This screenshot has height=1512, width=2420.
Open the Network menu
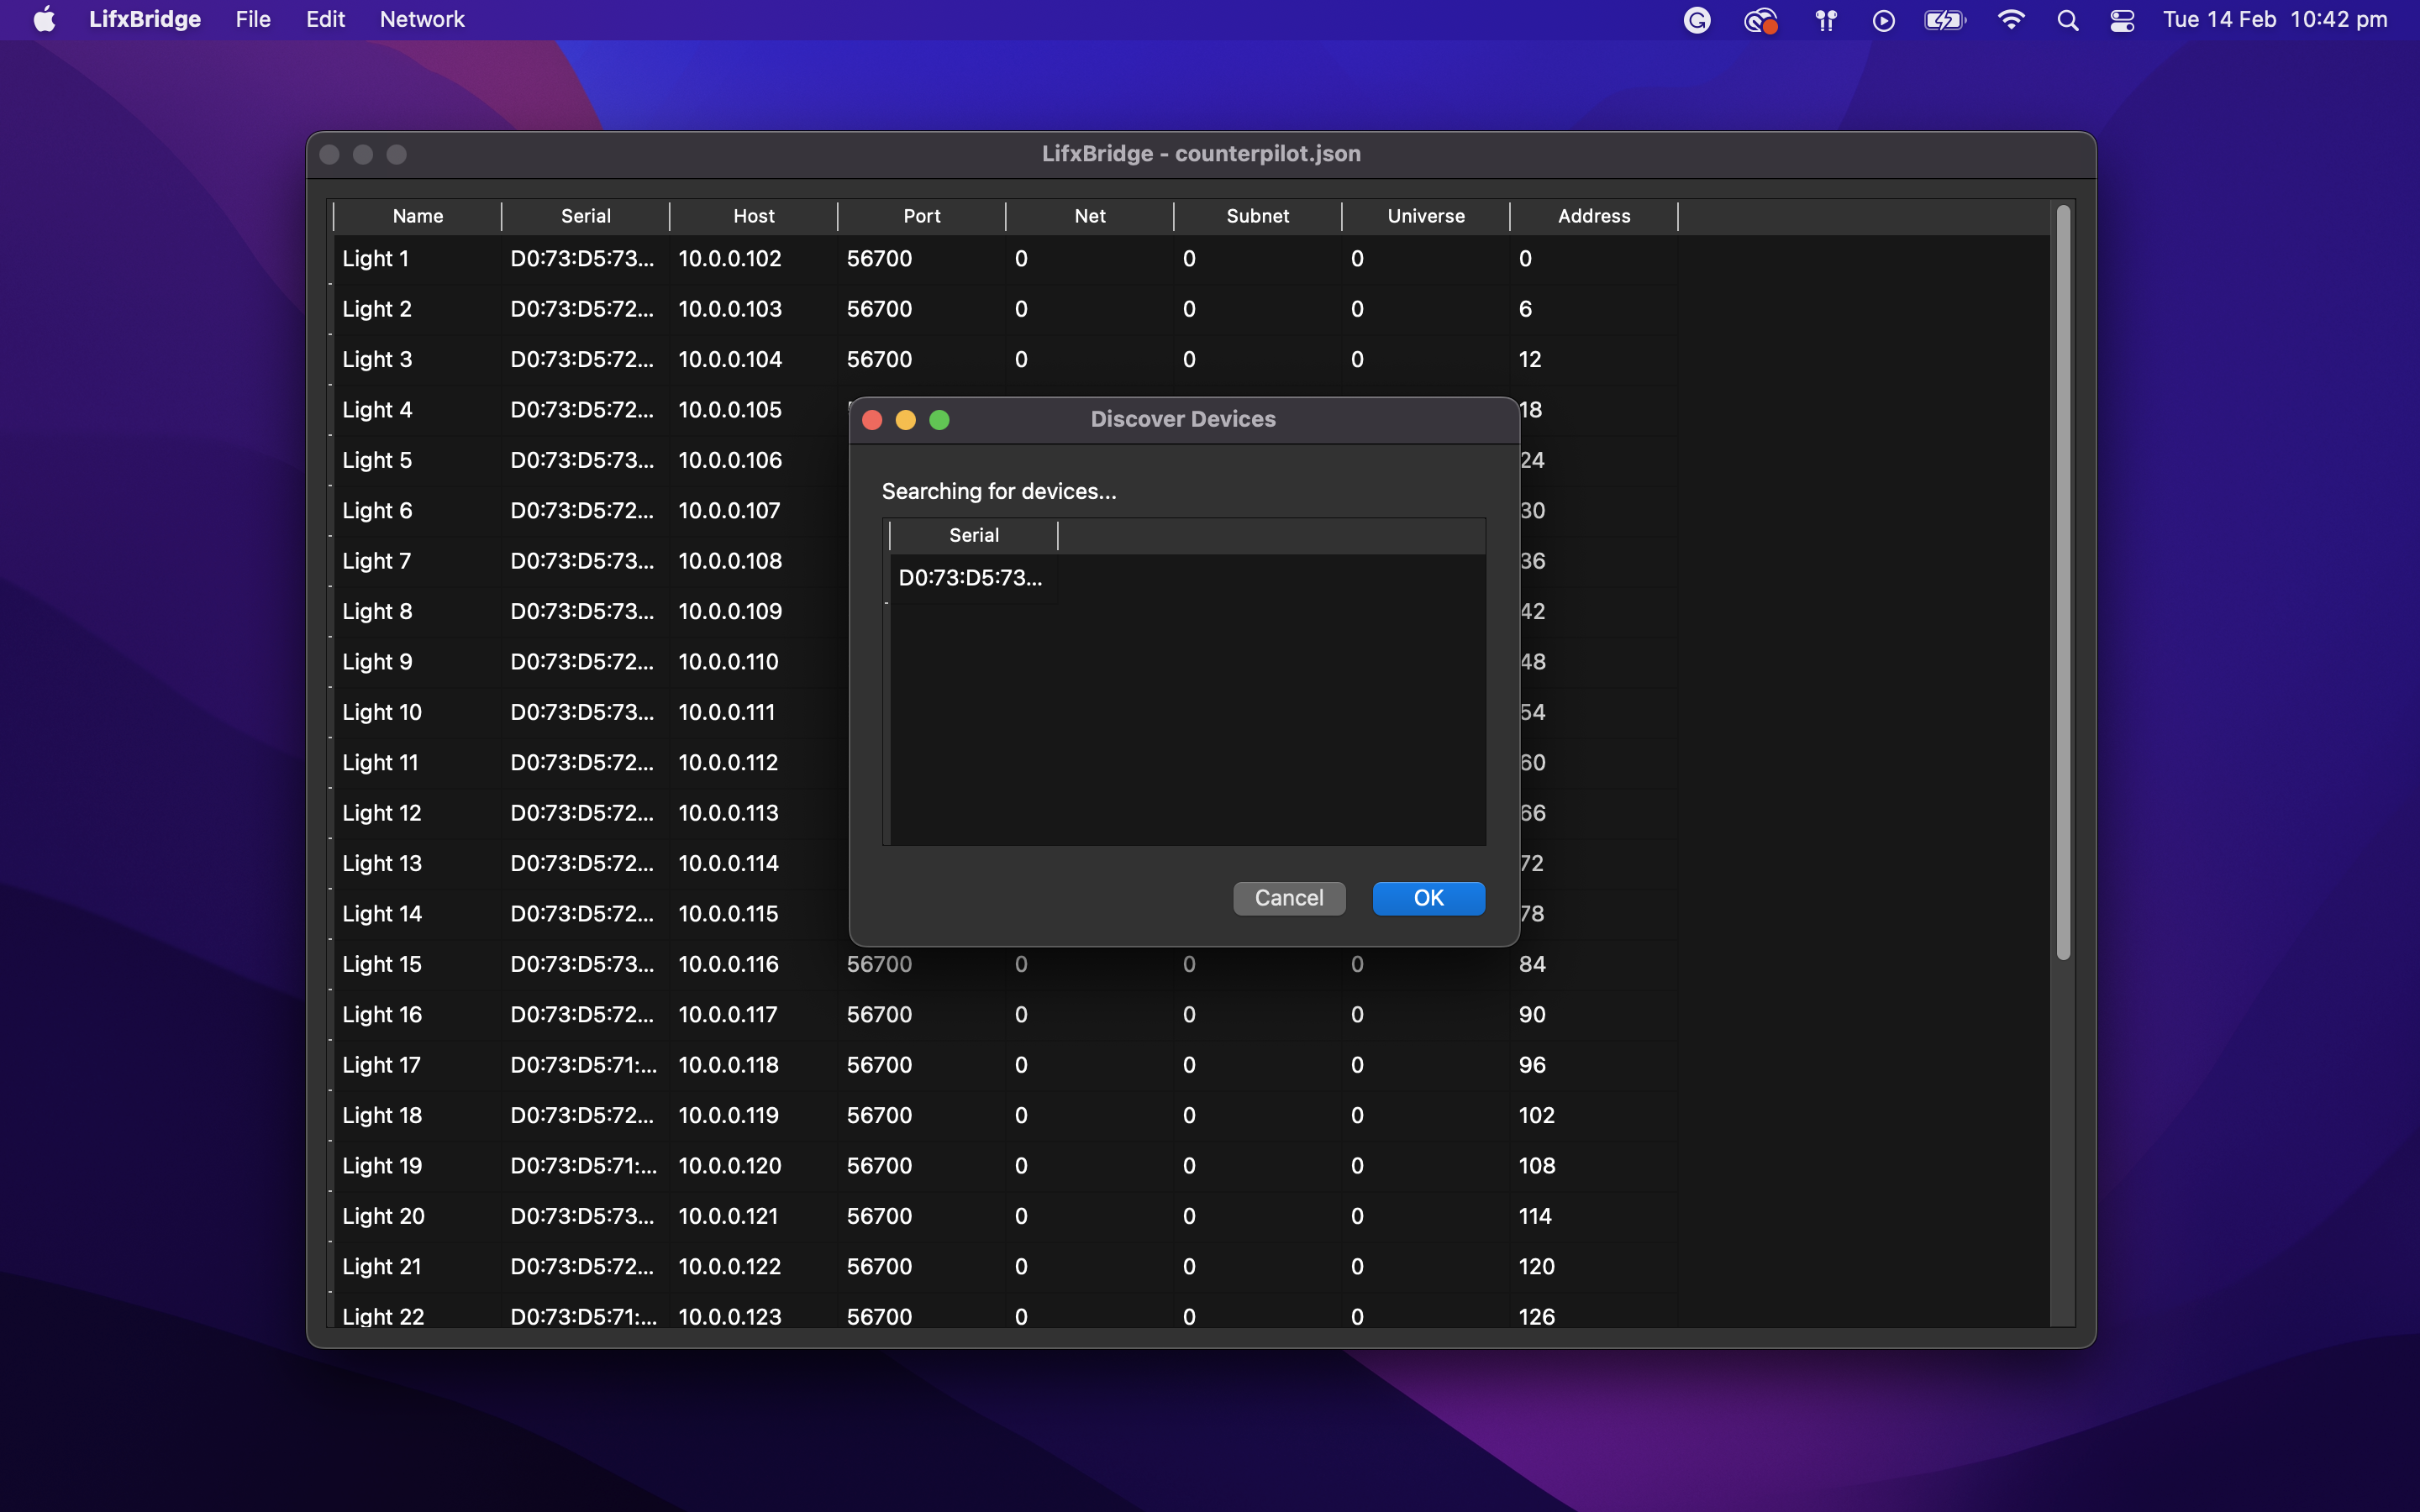pyautogui.click(x=421, y=19)
